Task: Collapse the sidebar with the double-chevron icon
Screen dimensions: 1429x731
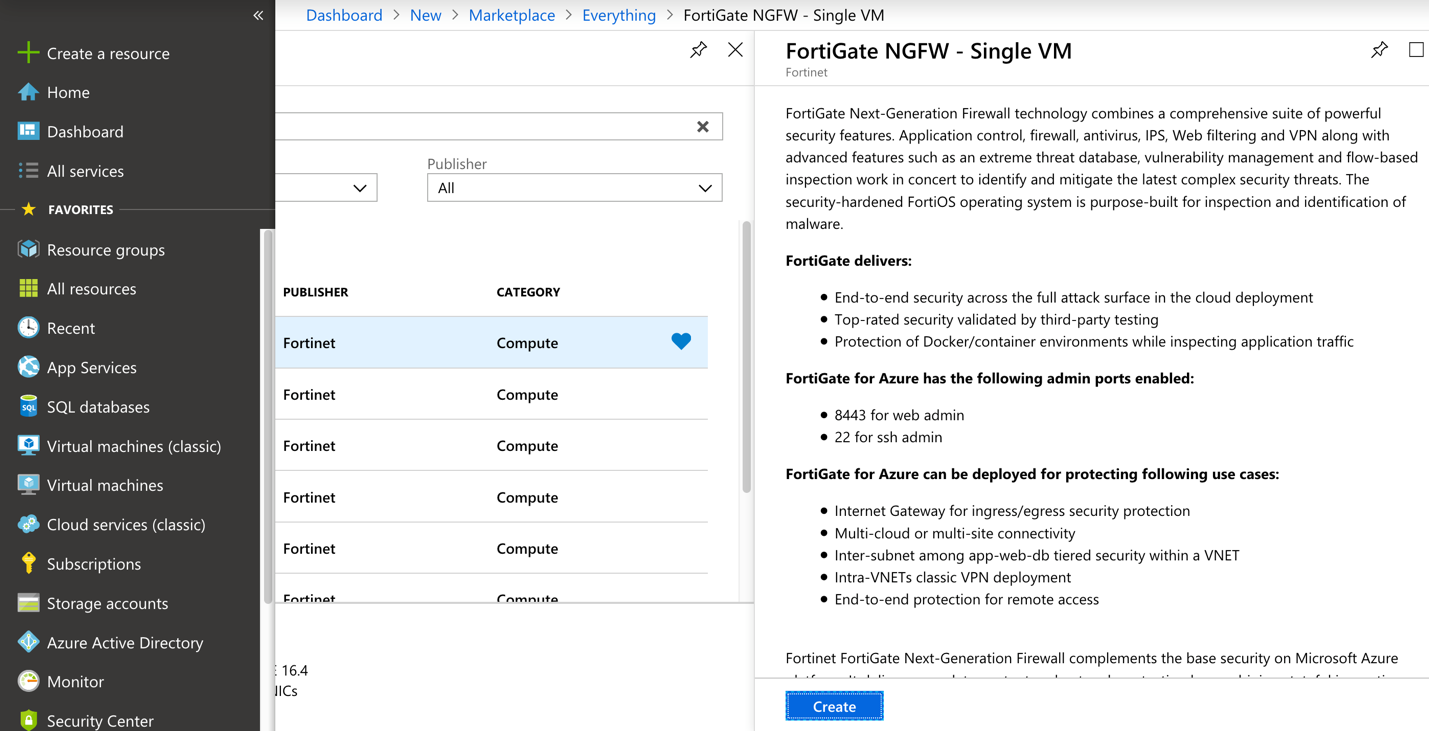Action: coord(258,15)
